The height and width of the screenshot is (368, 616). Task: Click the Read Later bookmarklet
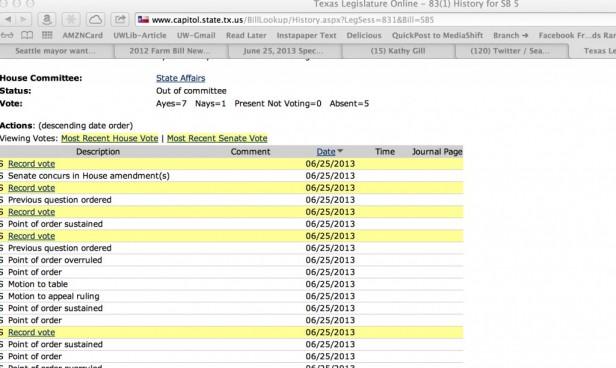pos(246,35)
